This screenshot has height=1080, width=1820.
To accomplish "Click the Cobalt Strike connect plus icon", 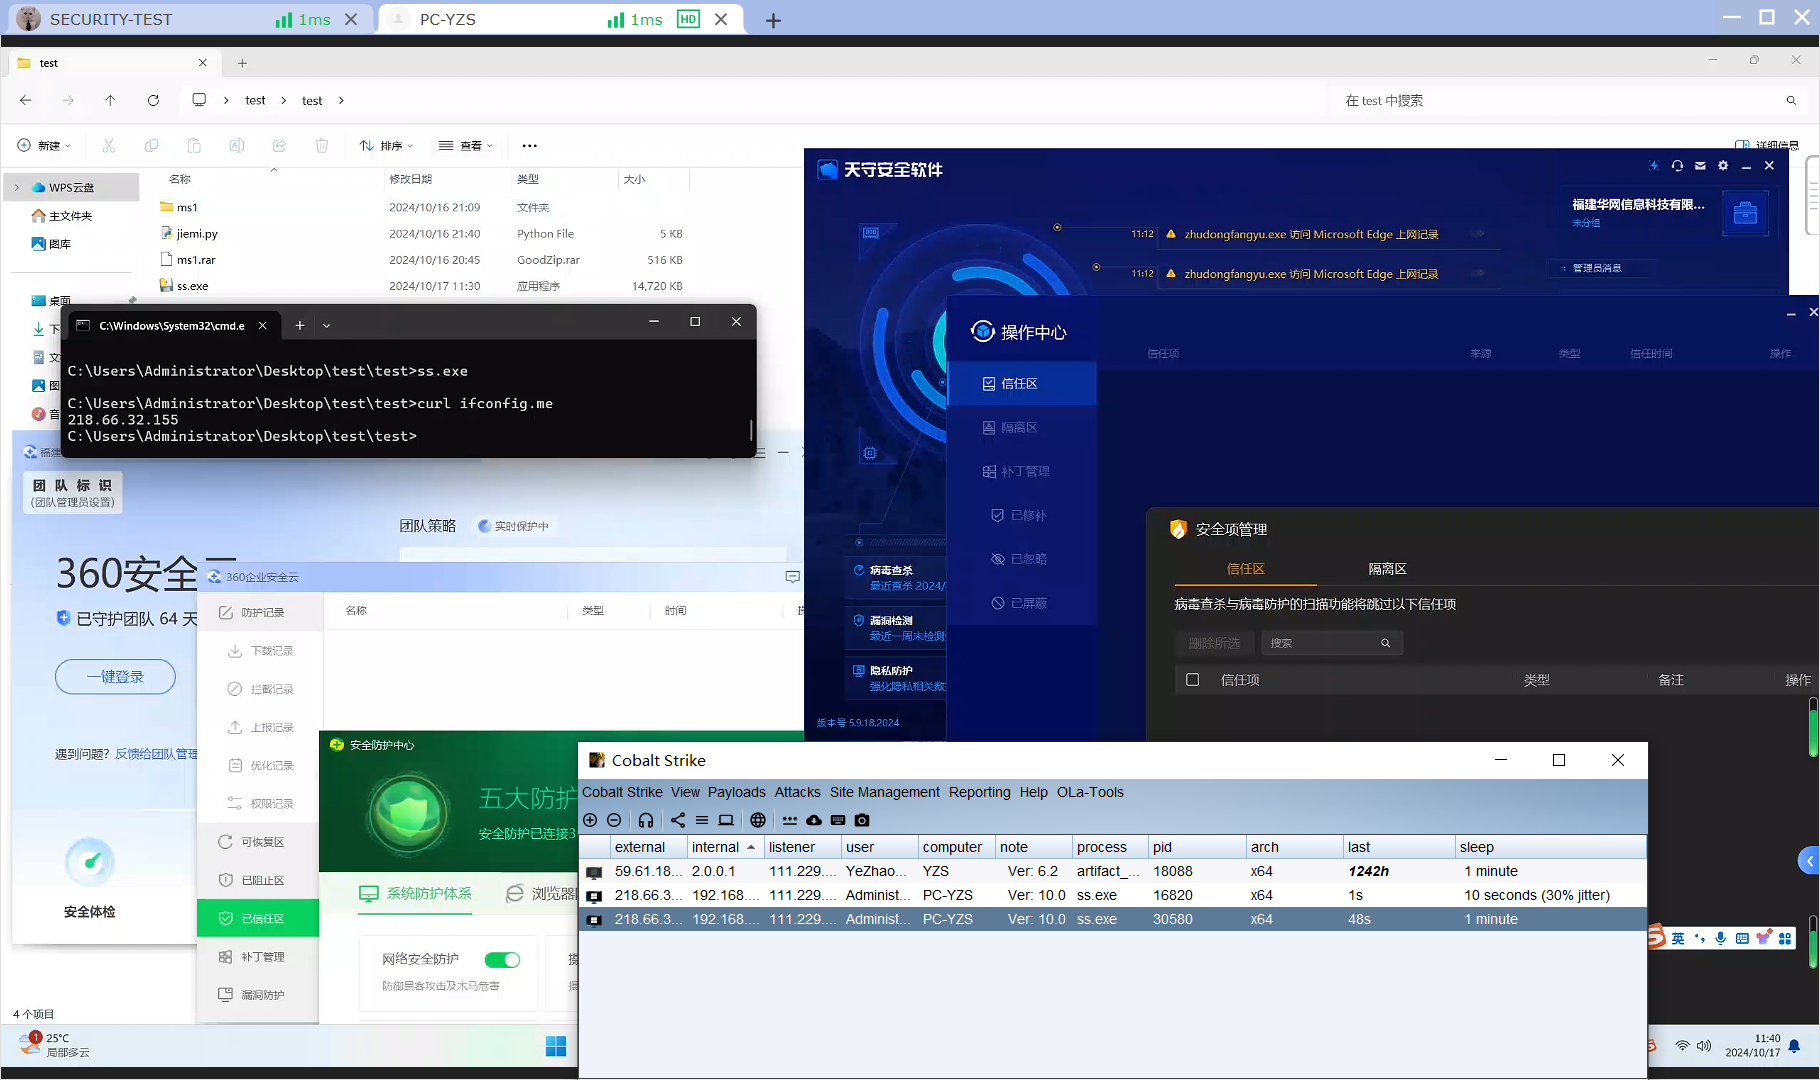I will pyautogui.click(x=590, y=820).
